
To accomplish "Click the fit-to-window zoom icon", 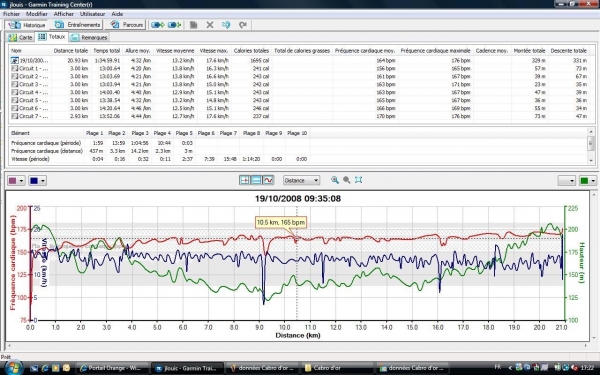I will 359,180.
